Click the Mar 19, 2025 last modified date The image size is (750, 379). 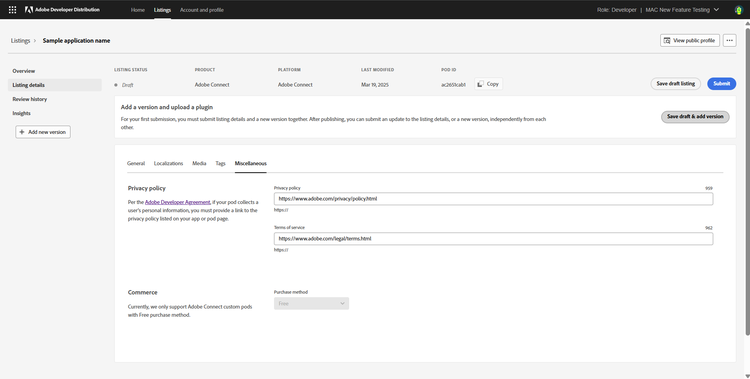375,85
